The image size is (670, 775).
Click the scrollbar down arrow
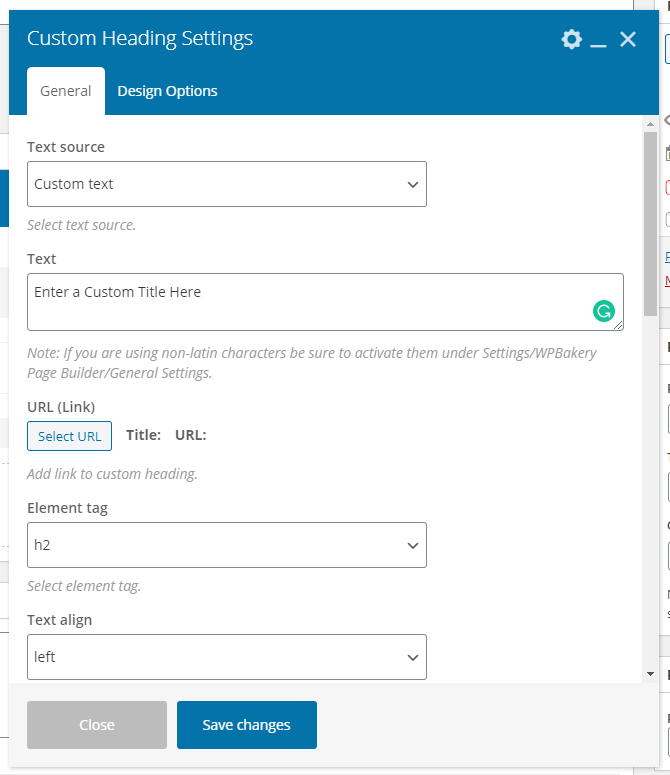[650, 674]
